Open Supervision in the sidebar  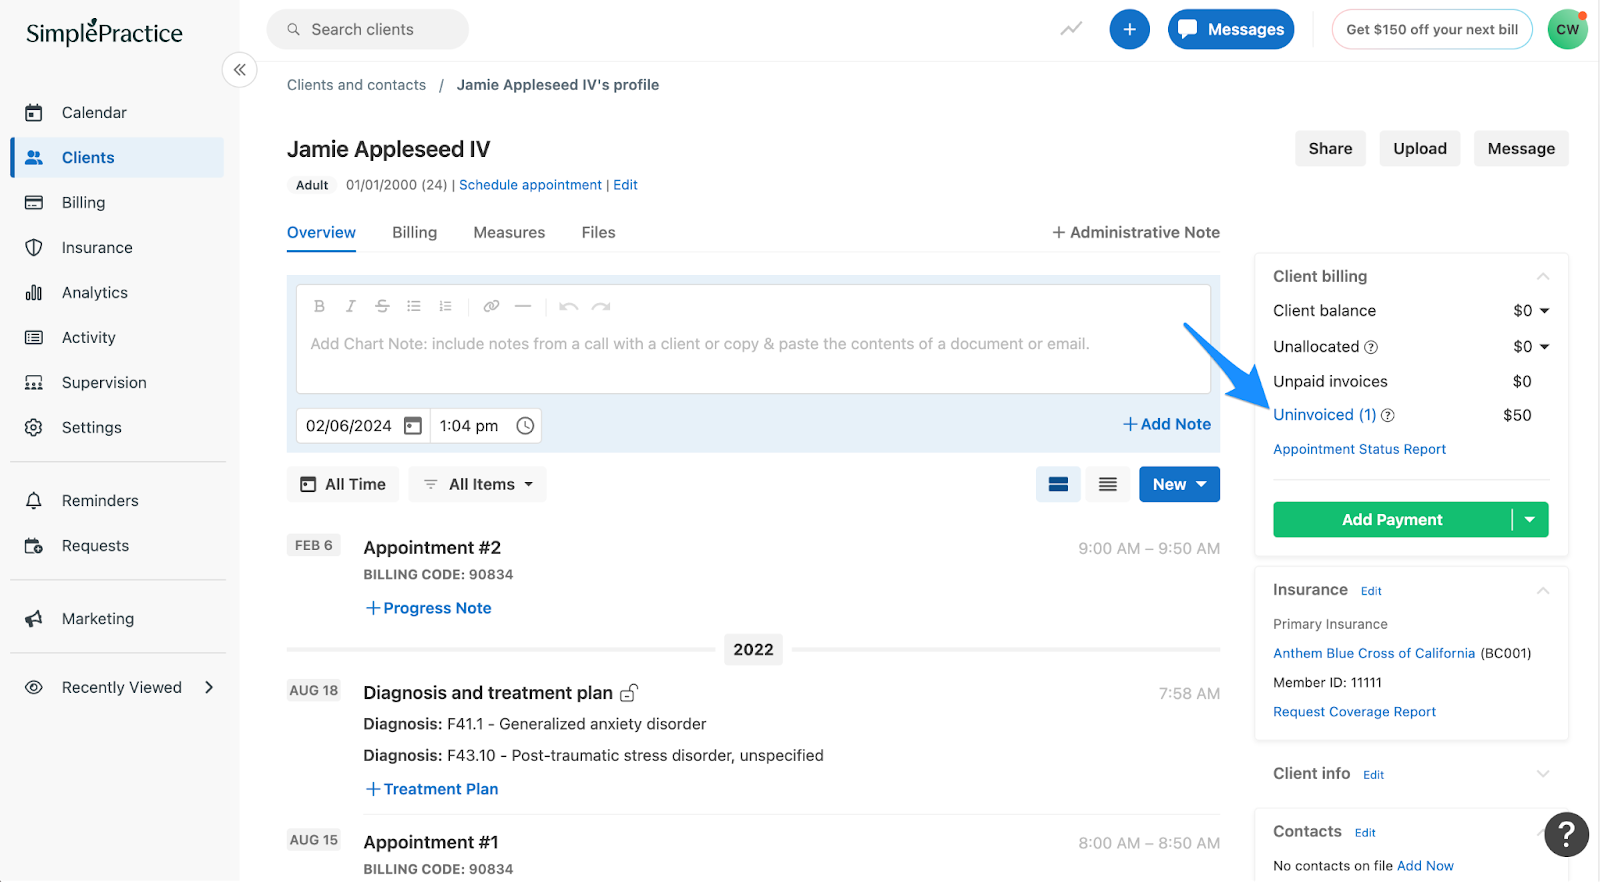coord(118,383)
